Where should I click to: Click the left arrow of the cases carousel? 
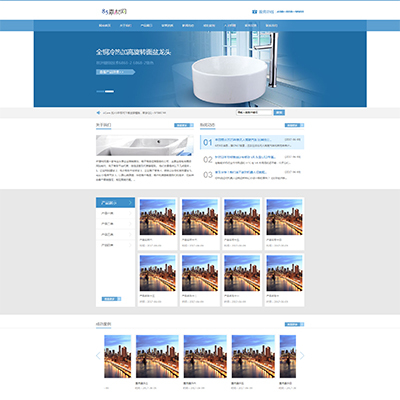pyautogui.click(x=98, y=356)
